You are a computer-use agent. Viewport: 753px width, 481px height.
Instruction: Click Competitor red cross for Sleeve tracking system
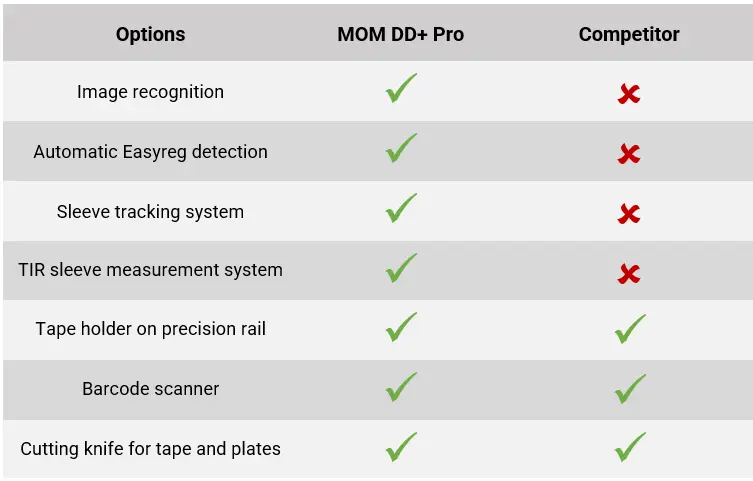pyautogui.click(x=629, y=214)
